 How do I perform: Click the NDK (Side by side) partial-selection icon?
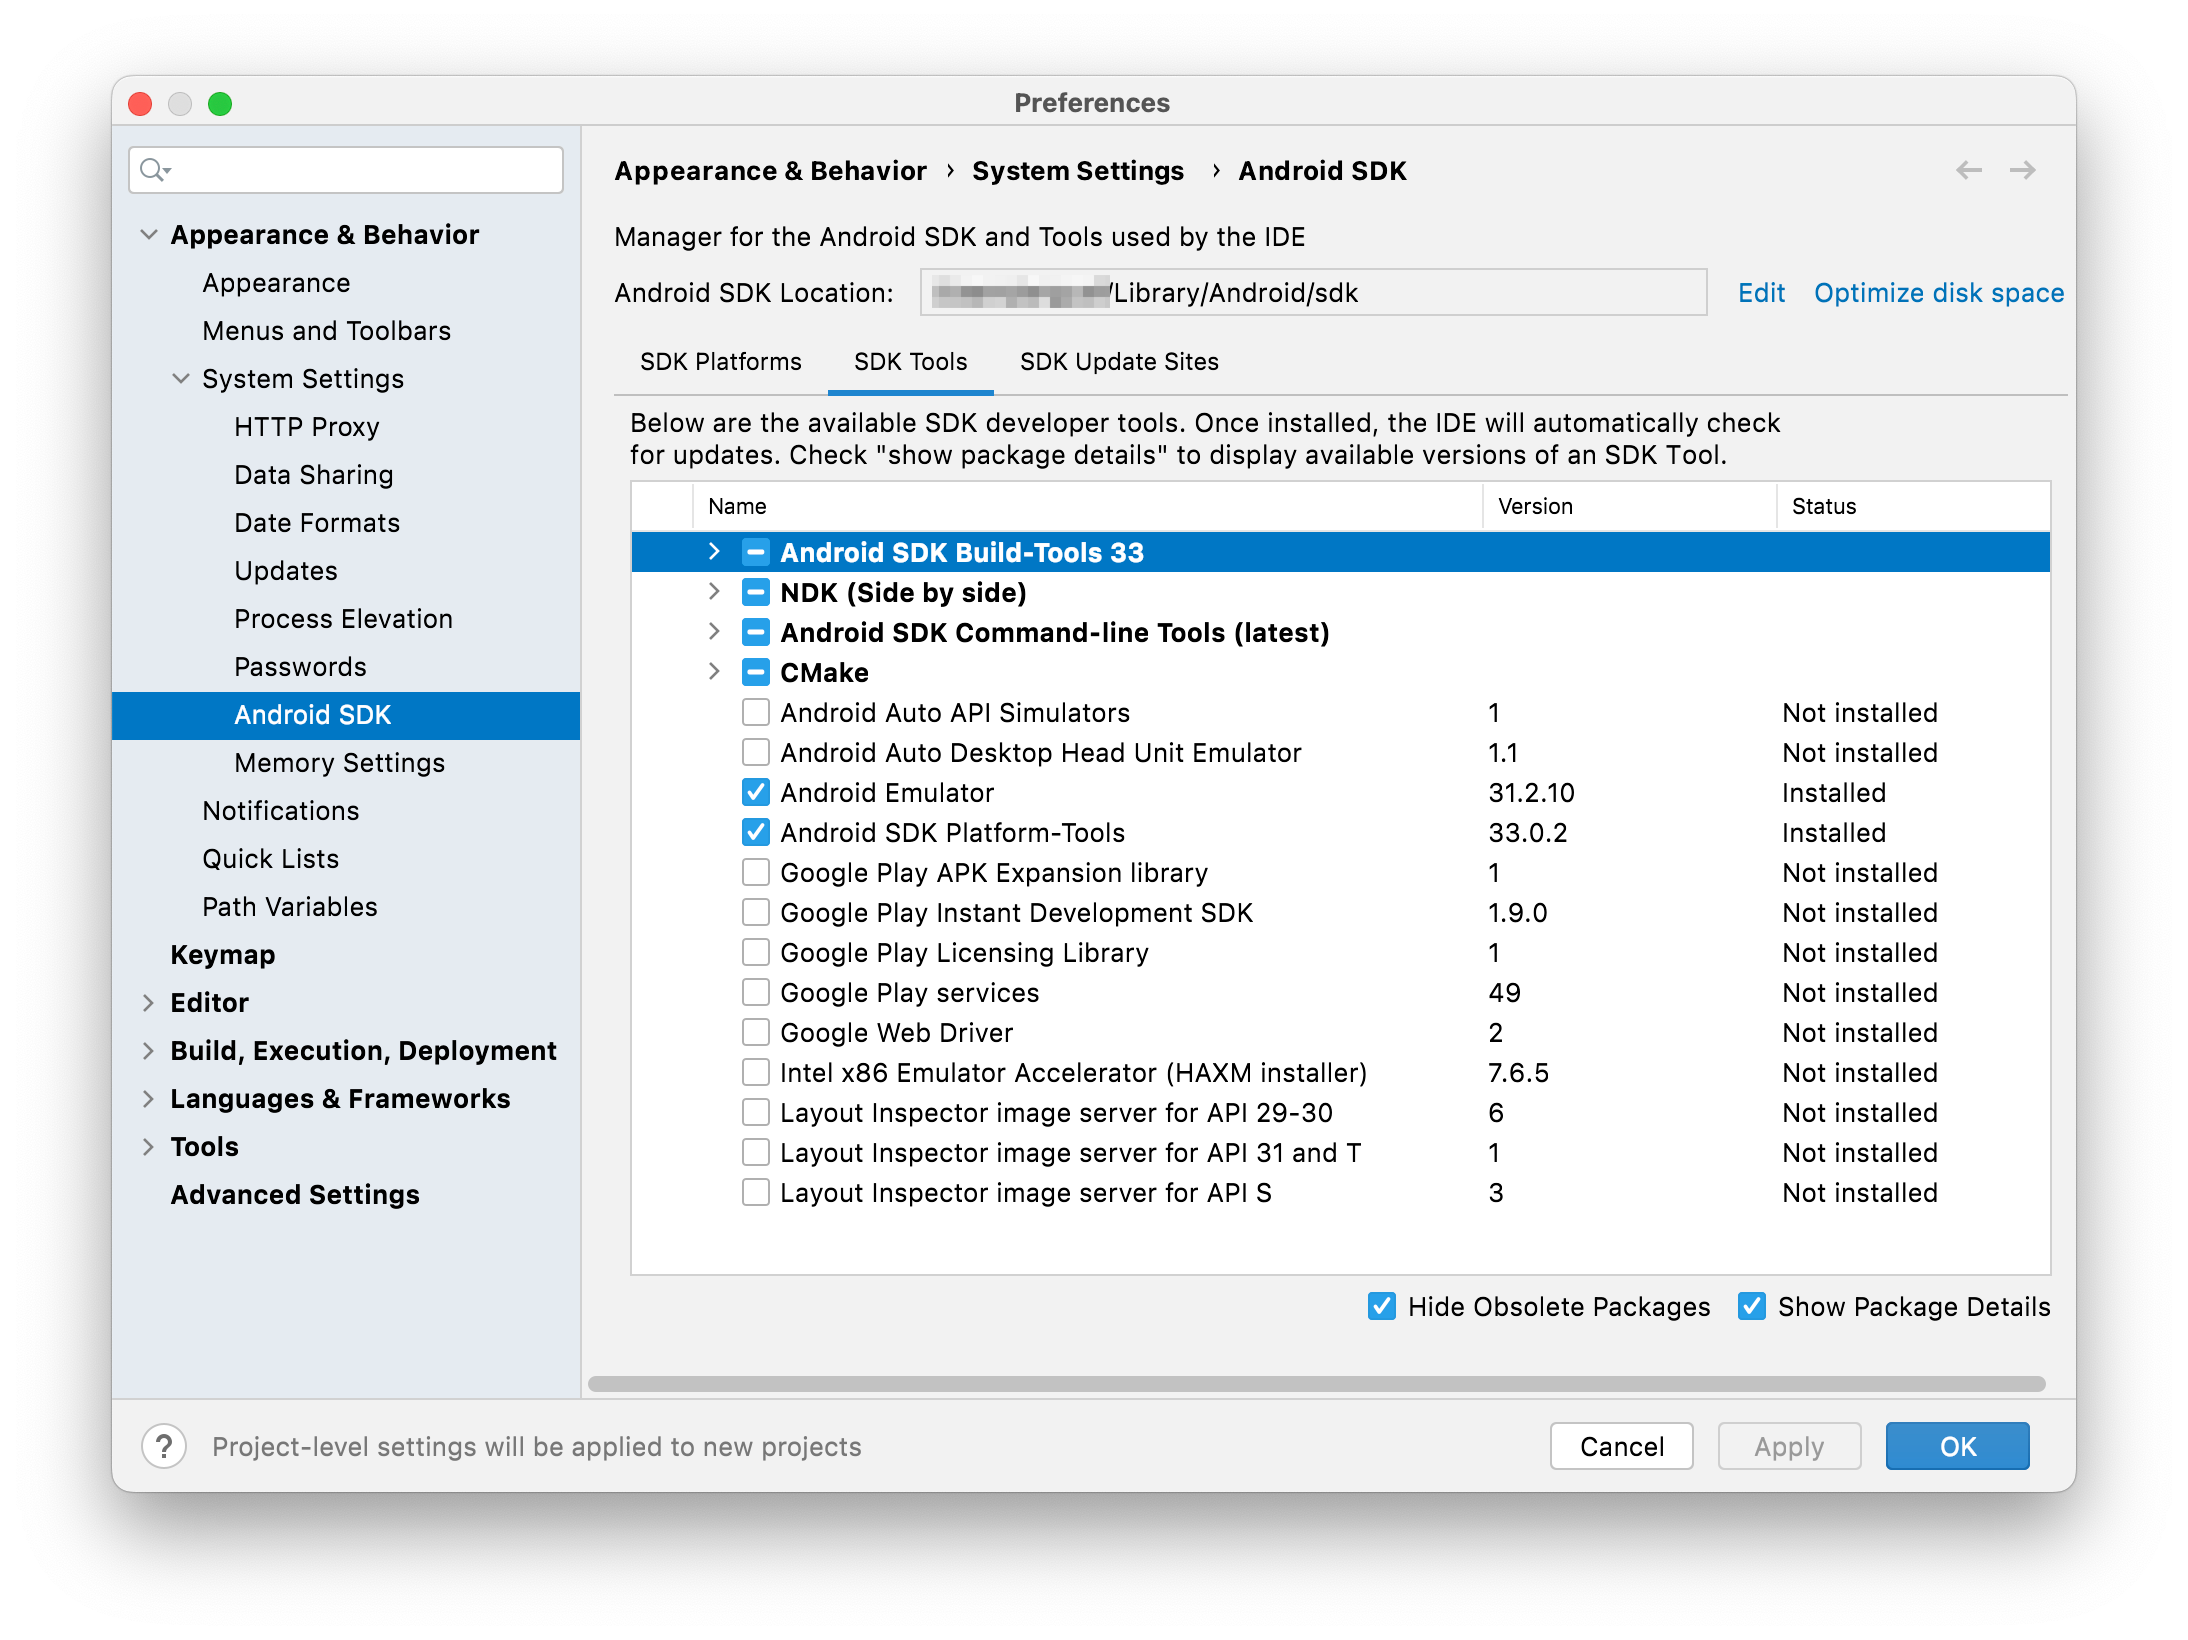[x=756, y=592]
